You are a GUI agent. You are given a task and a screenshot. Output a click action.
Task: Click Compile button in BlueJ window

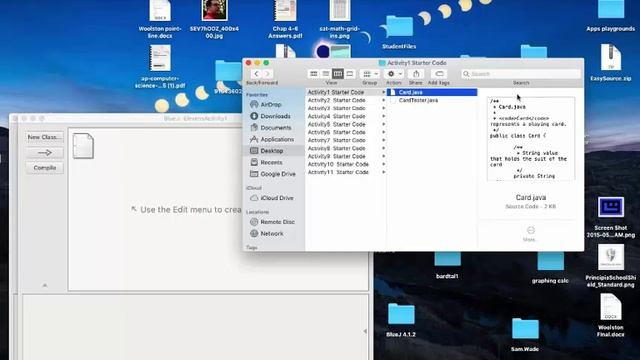[44, 168]
